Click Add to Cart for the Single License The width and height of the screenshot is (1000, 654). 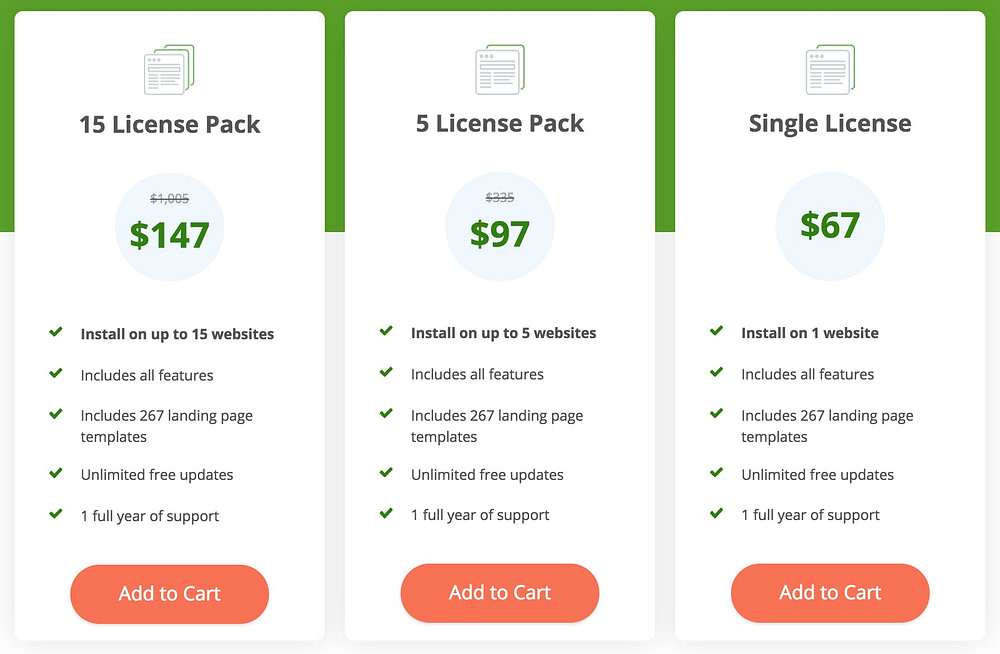830,593
